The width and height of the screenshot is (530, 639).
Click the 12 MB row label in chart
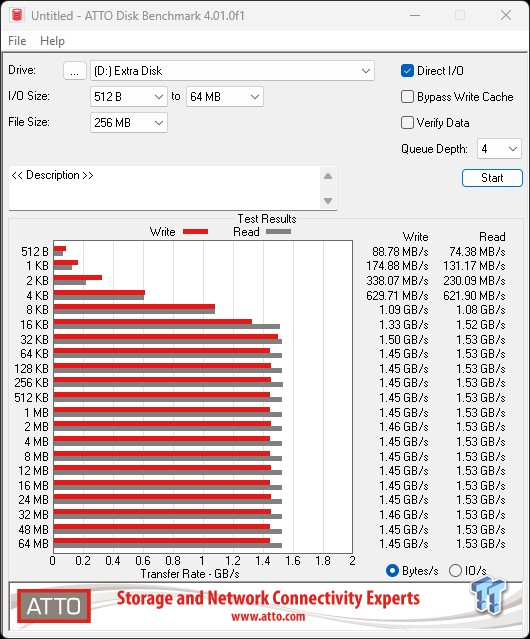pos(33,471)
